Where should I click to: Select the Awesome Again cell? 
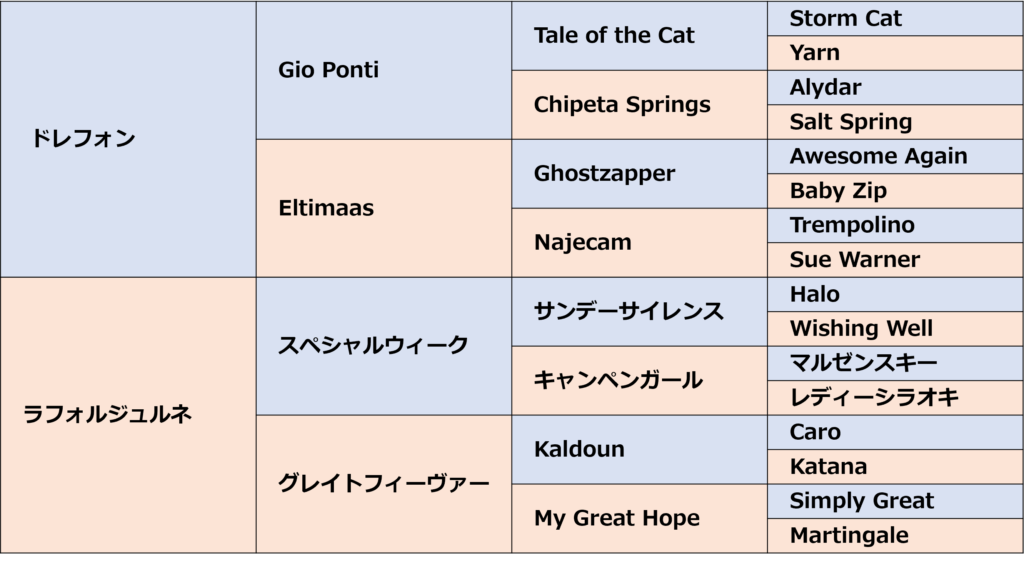895,156
